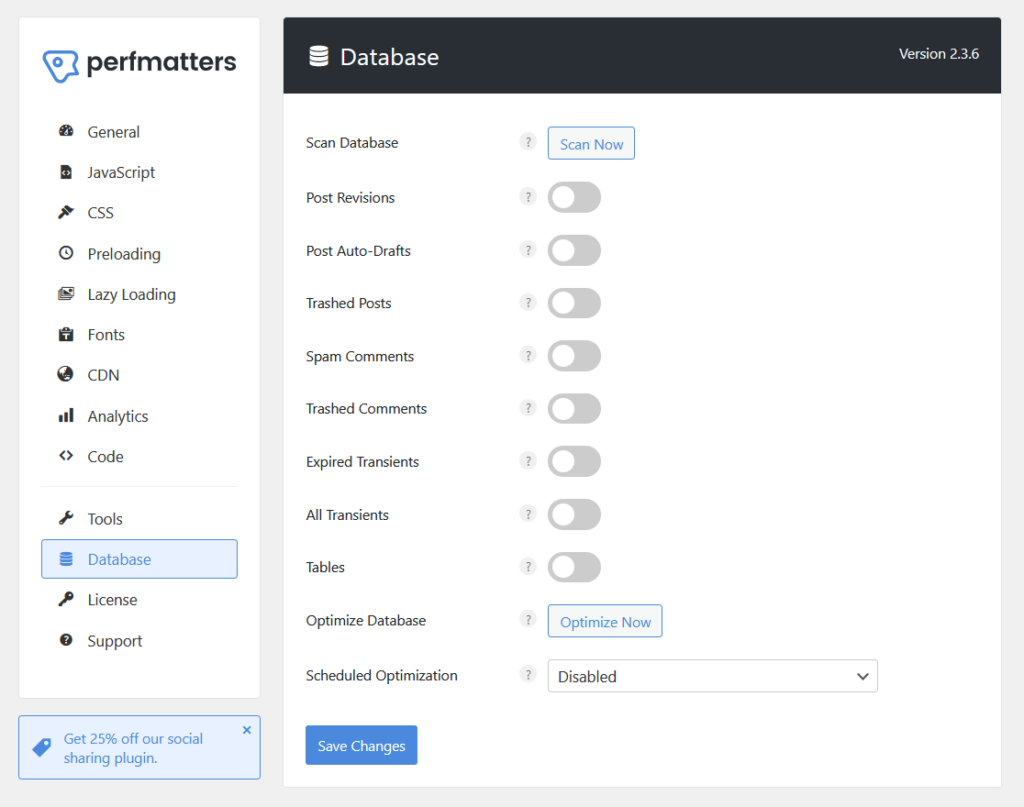Viewport: 1024px width, 807px height.
Task: Click the Analytics bar chart icon
Action: [x=66, y=415]
